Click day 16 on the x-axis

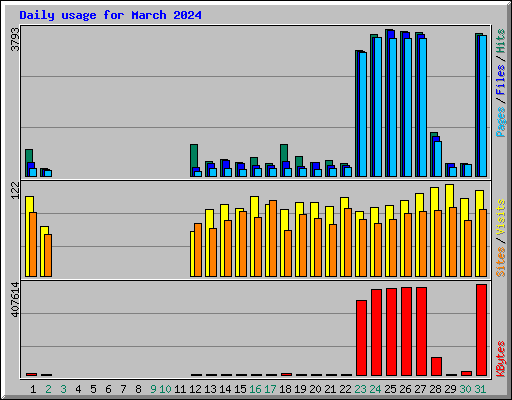(255, 389)
